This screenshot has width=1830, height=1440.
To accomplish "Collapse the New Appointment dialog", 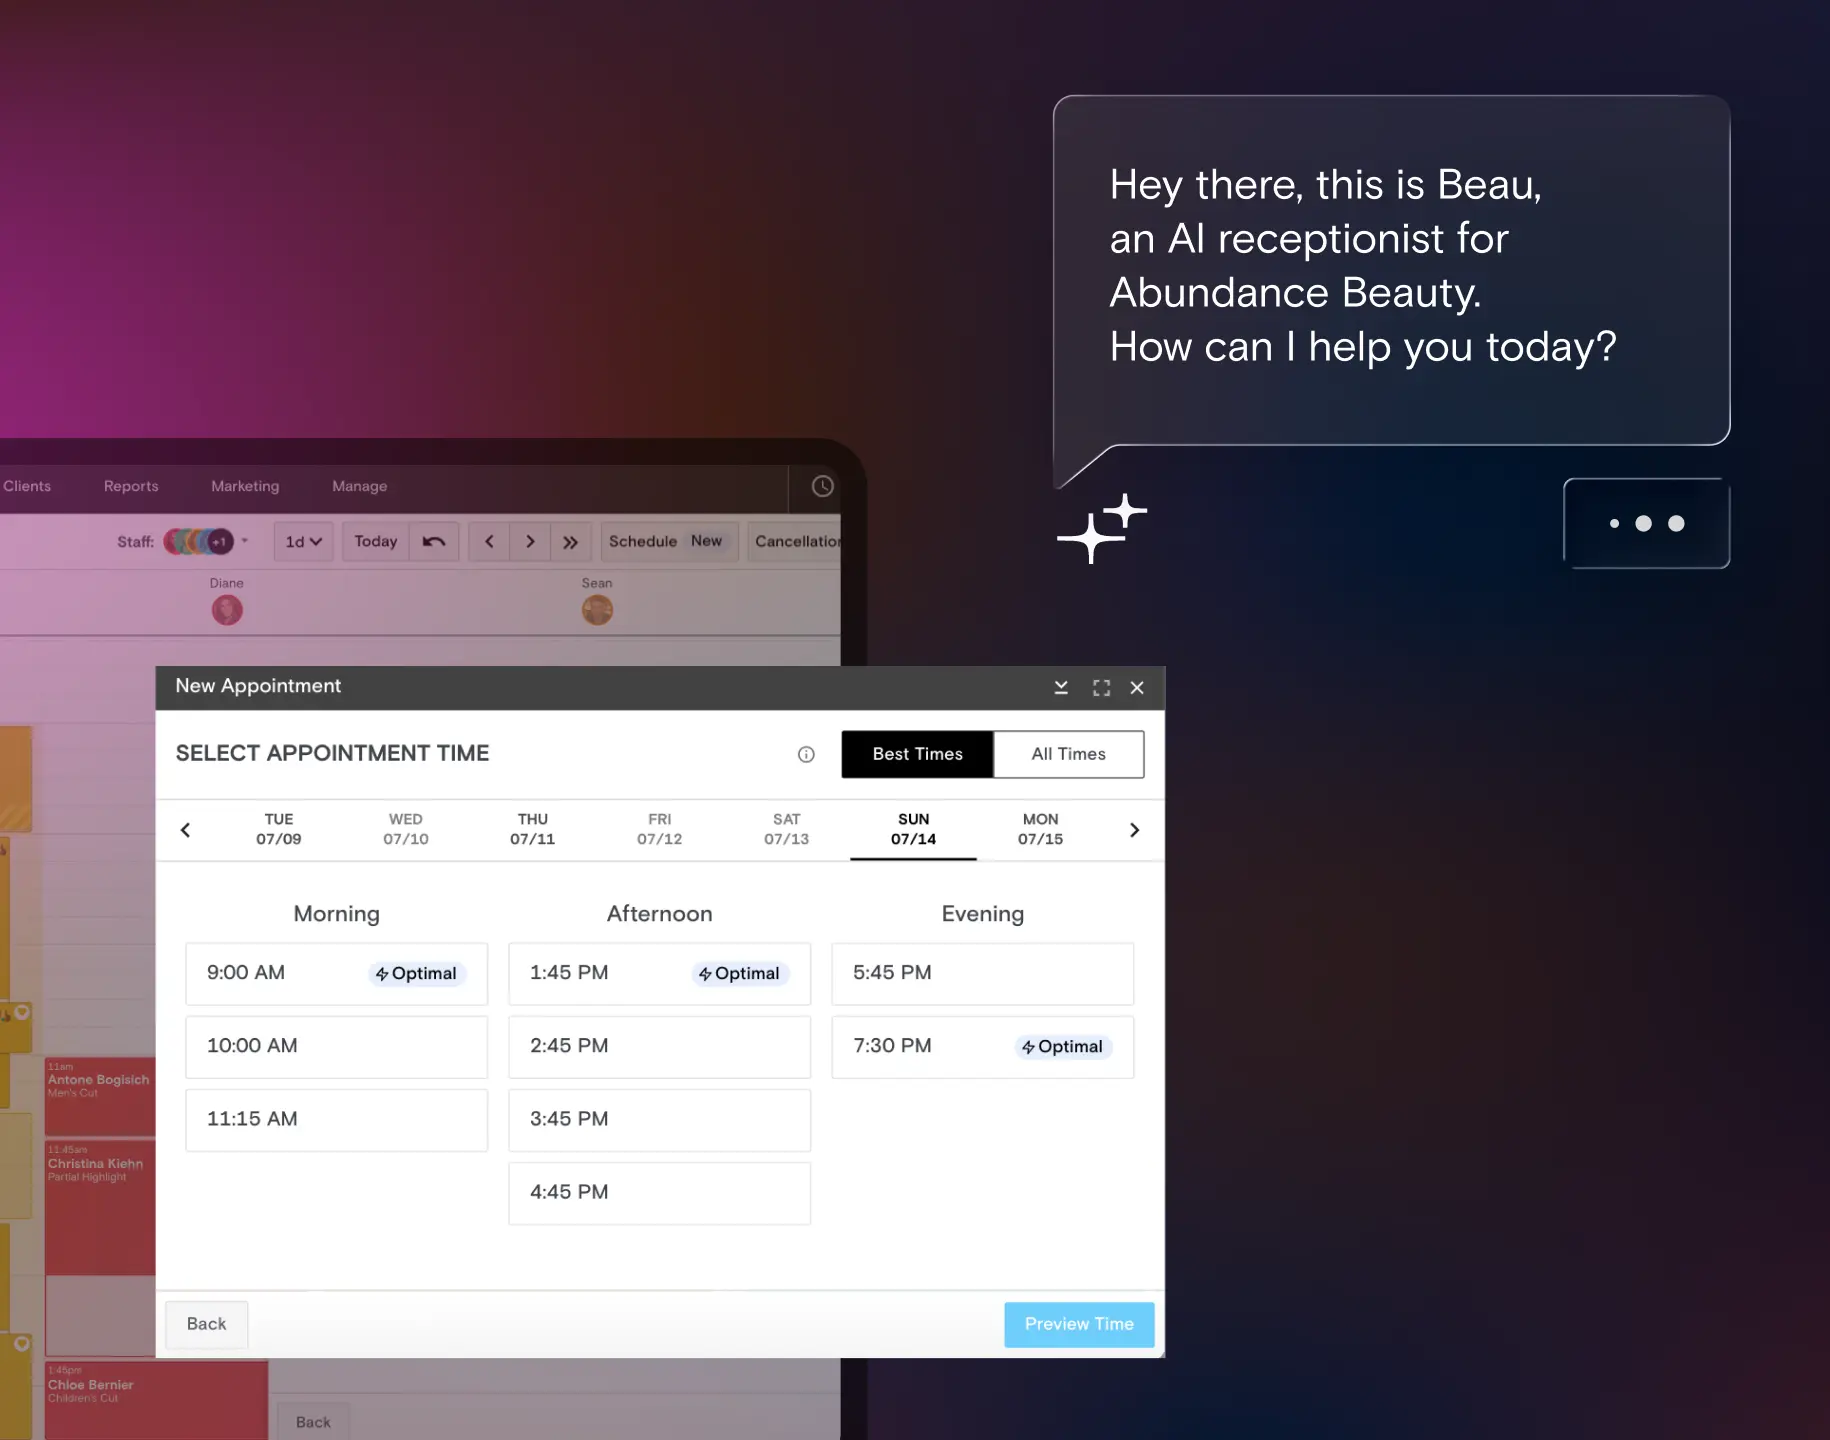I will click(x=1061, y=687).
